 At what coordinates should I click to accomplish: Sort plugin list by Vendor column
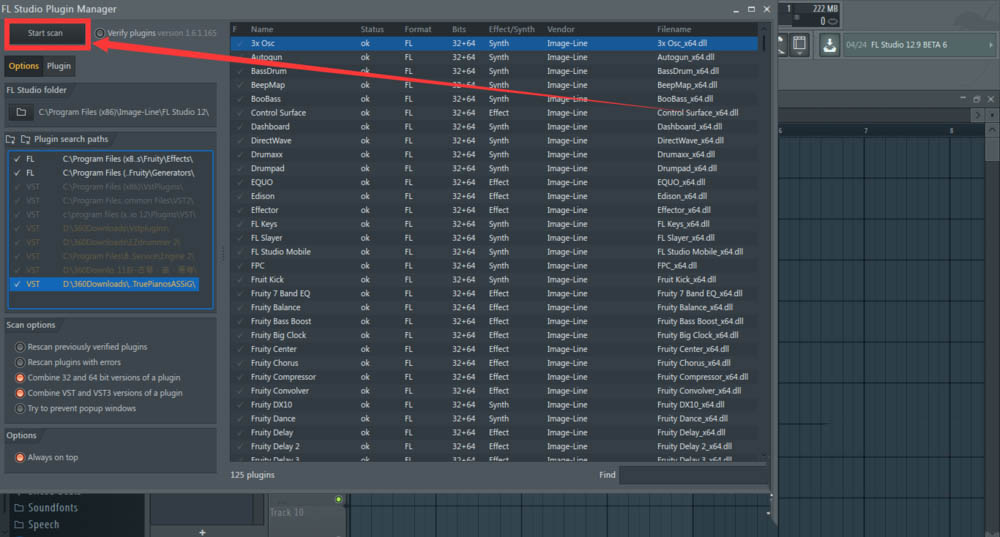click(561, 29)
